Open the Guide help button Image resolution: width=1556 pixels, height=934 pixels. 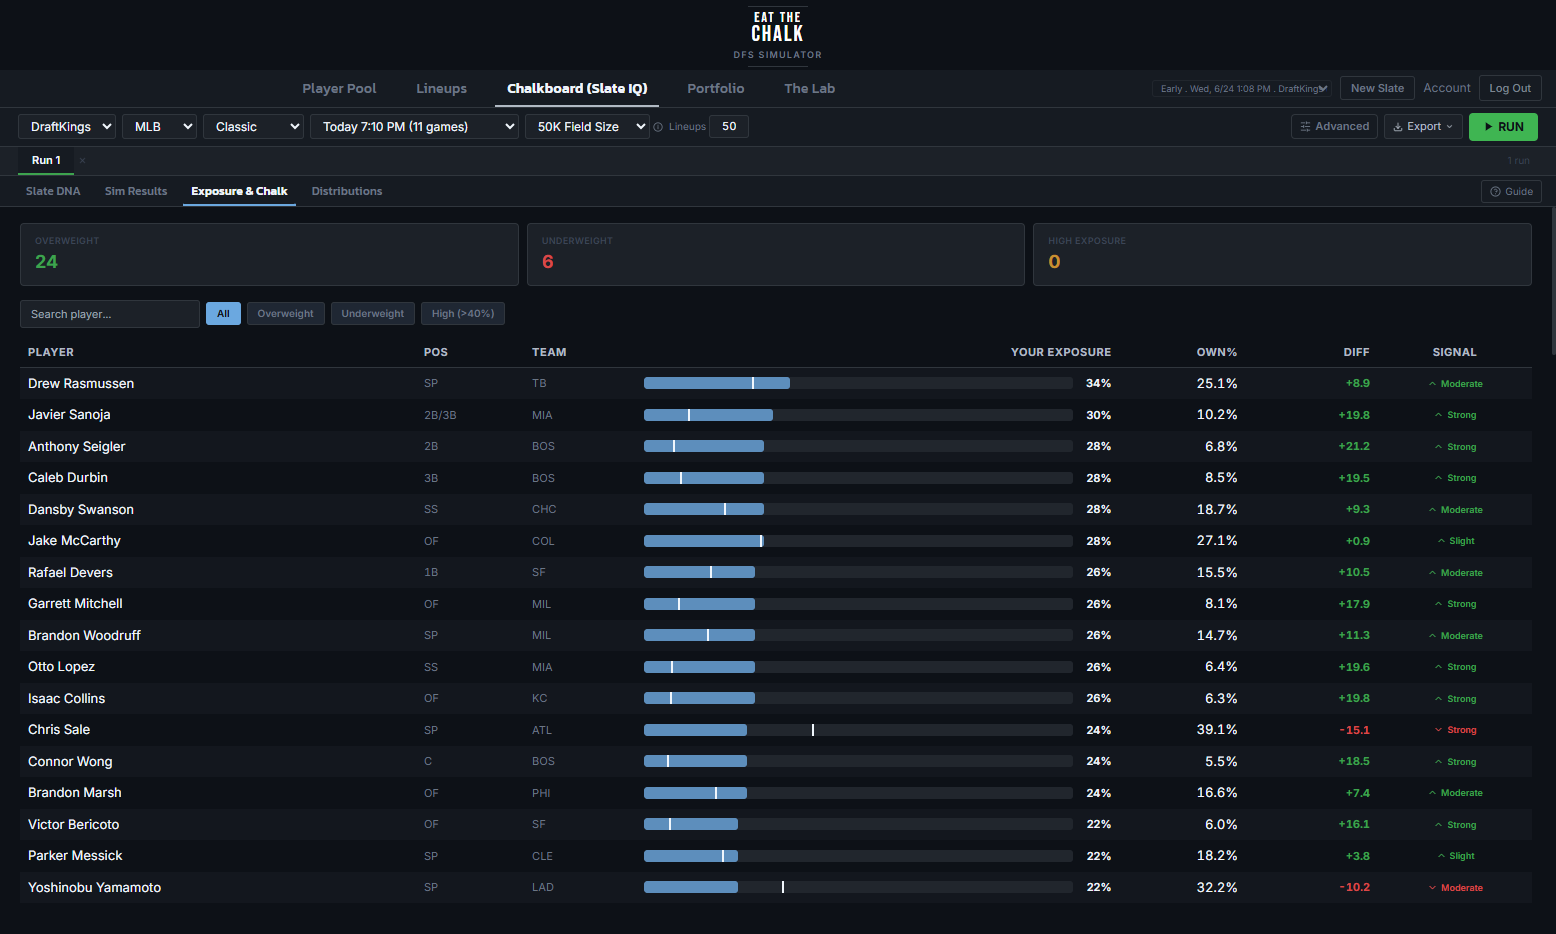tap(1511, 191)
